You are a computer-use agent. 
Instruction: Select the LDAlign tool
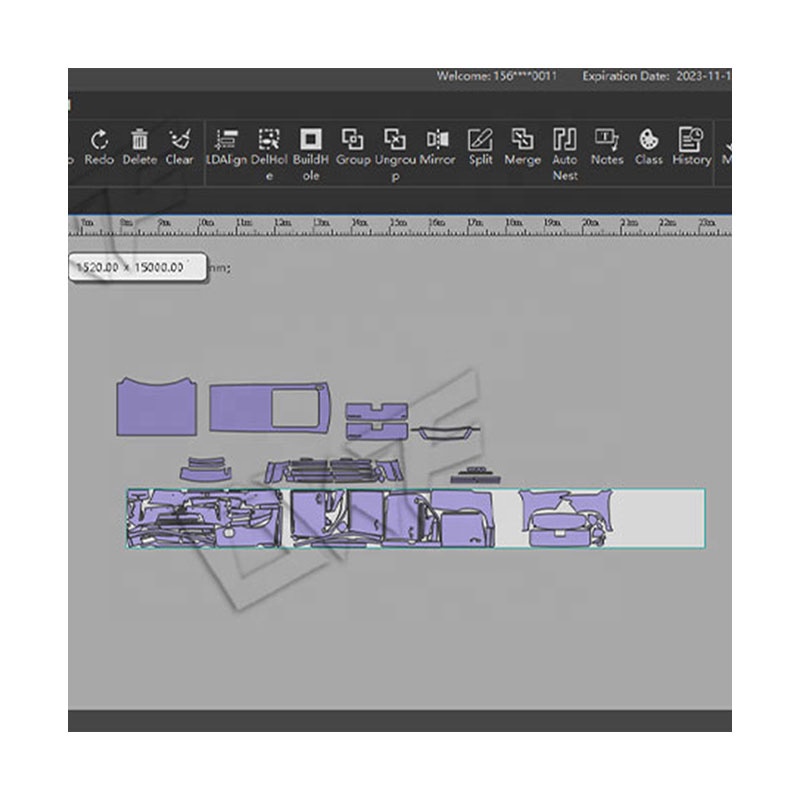click(x=226, y=140)
